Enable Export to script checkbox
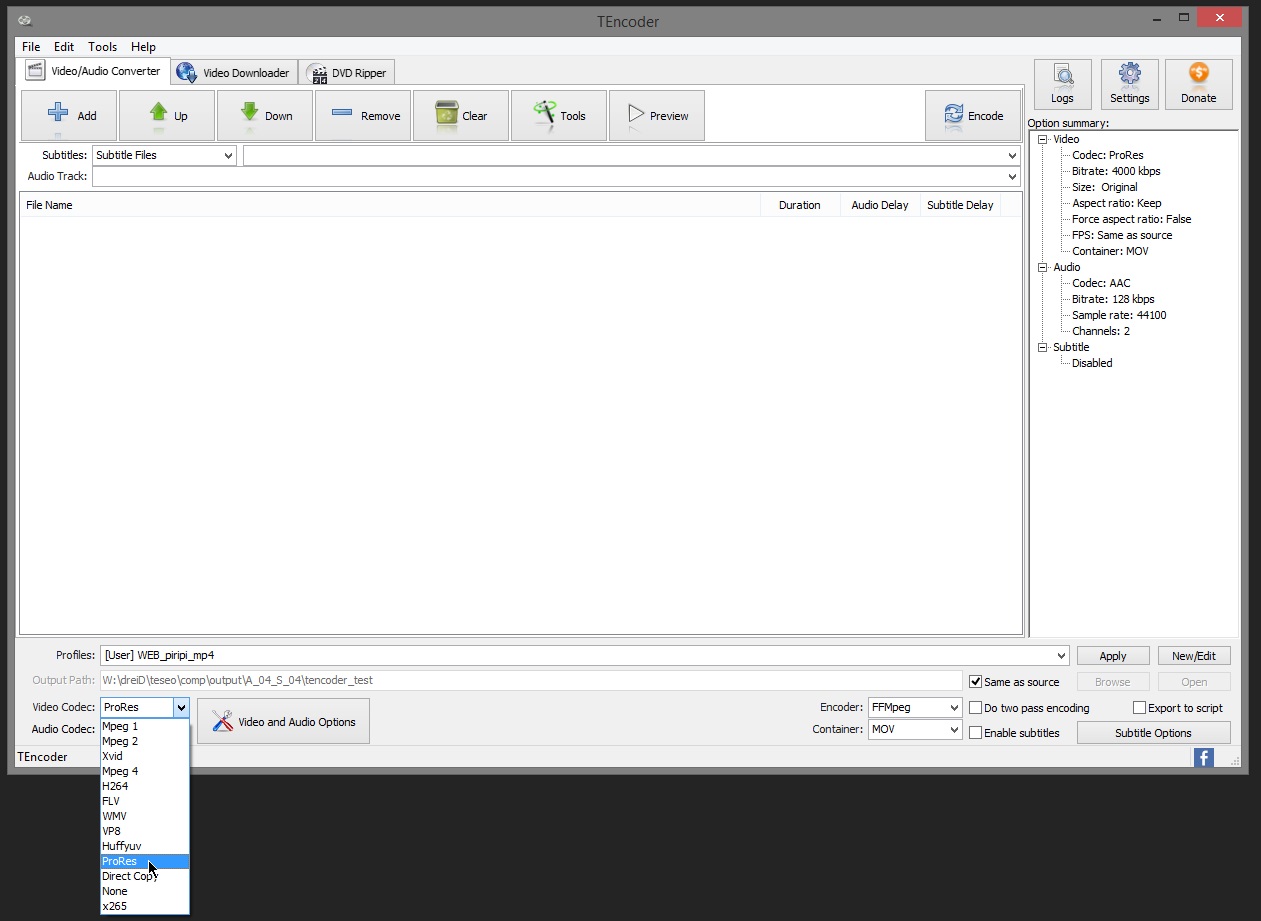This screenshot has width=1261, height=921. click(x=1139, y=708)
